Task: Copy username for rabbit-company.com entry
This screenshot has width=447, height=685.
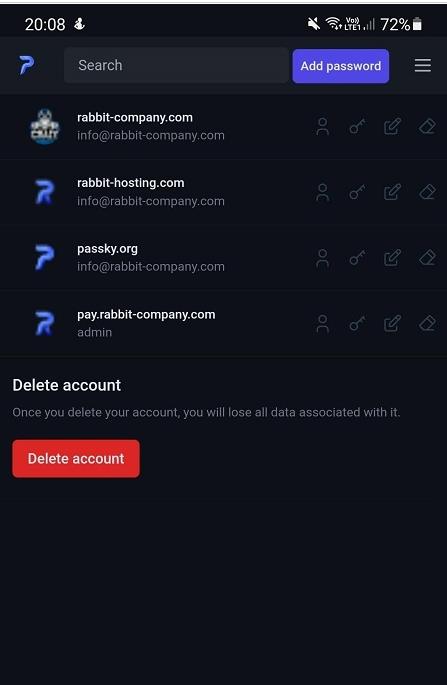Action: 322,127
